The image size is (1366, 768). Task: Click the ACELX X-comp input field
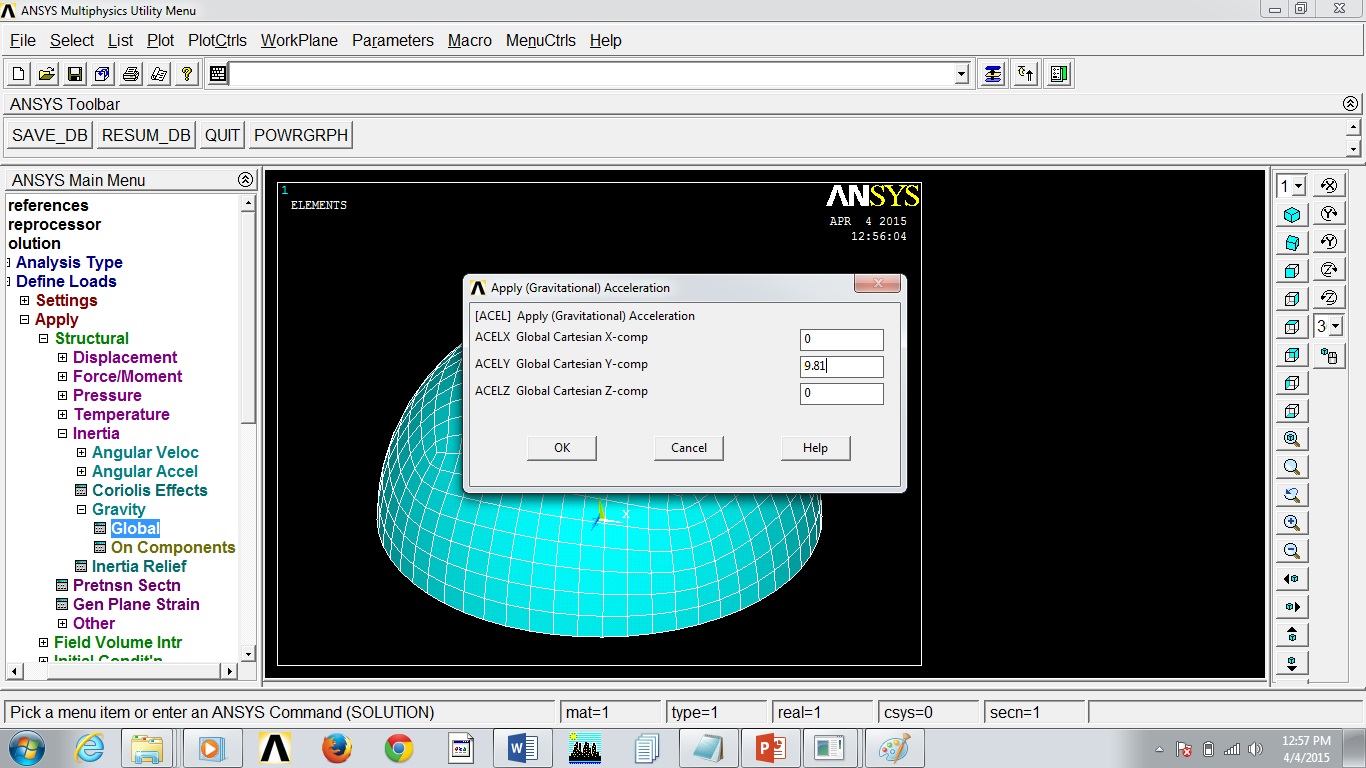[x=842, y=339]
